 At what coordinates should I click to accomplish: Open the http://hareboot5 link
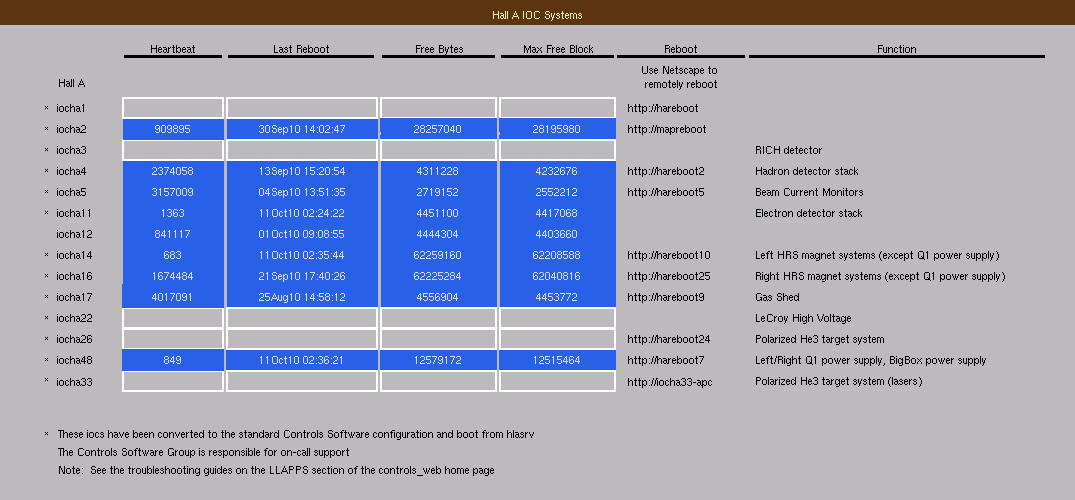(666, 192)
